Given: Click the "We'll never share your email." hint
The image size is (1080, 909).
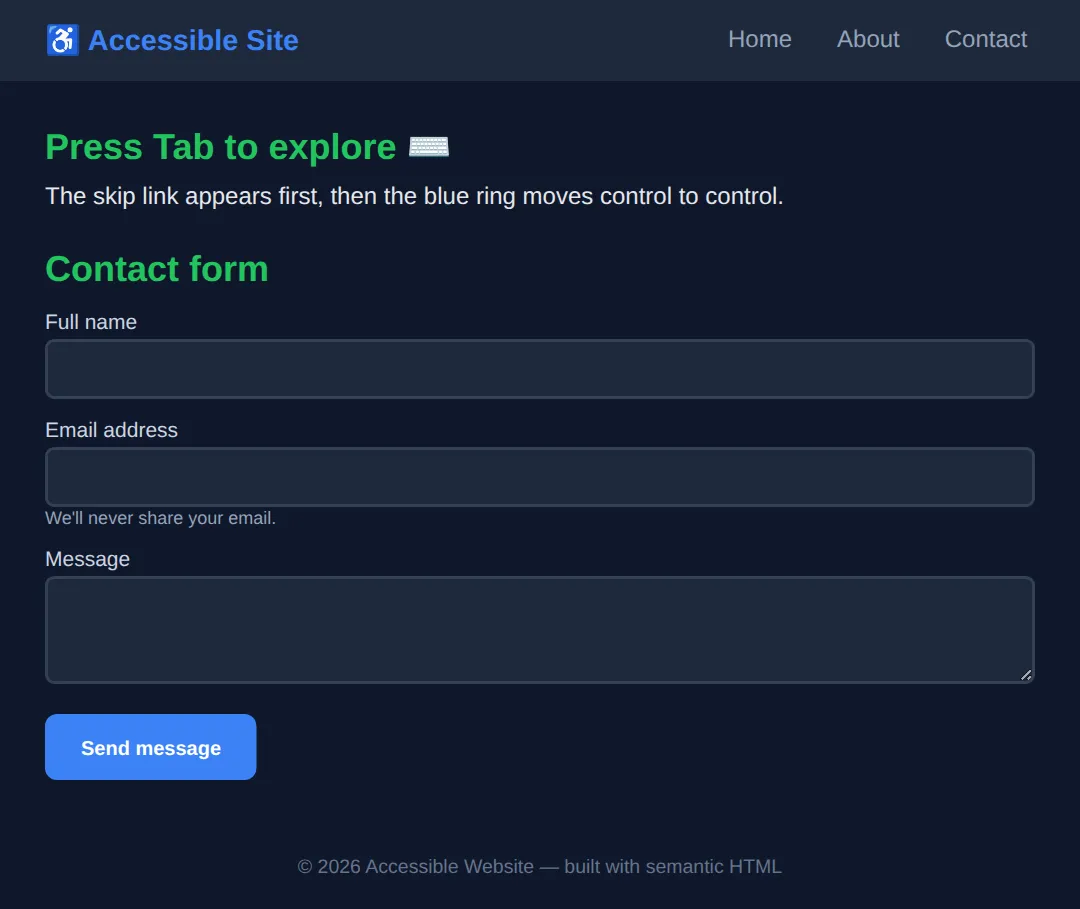Looking at the screenshot, I should click(160, 518).
